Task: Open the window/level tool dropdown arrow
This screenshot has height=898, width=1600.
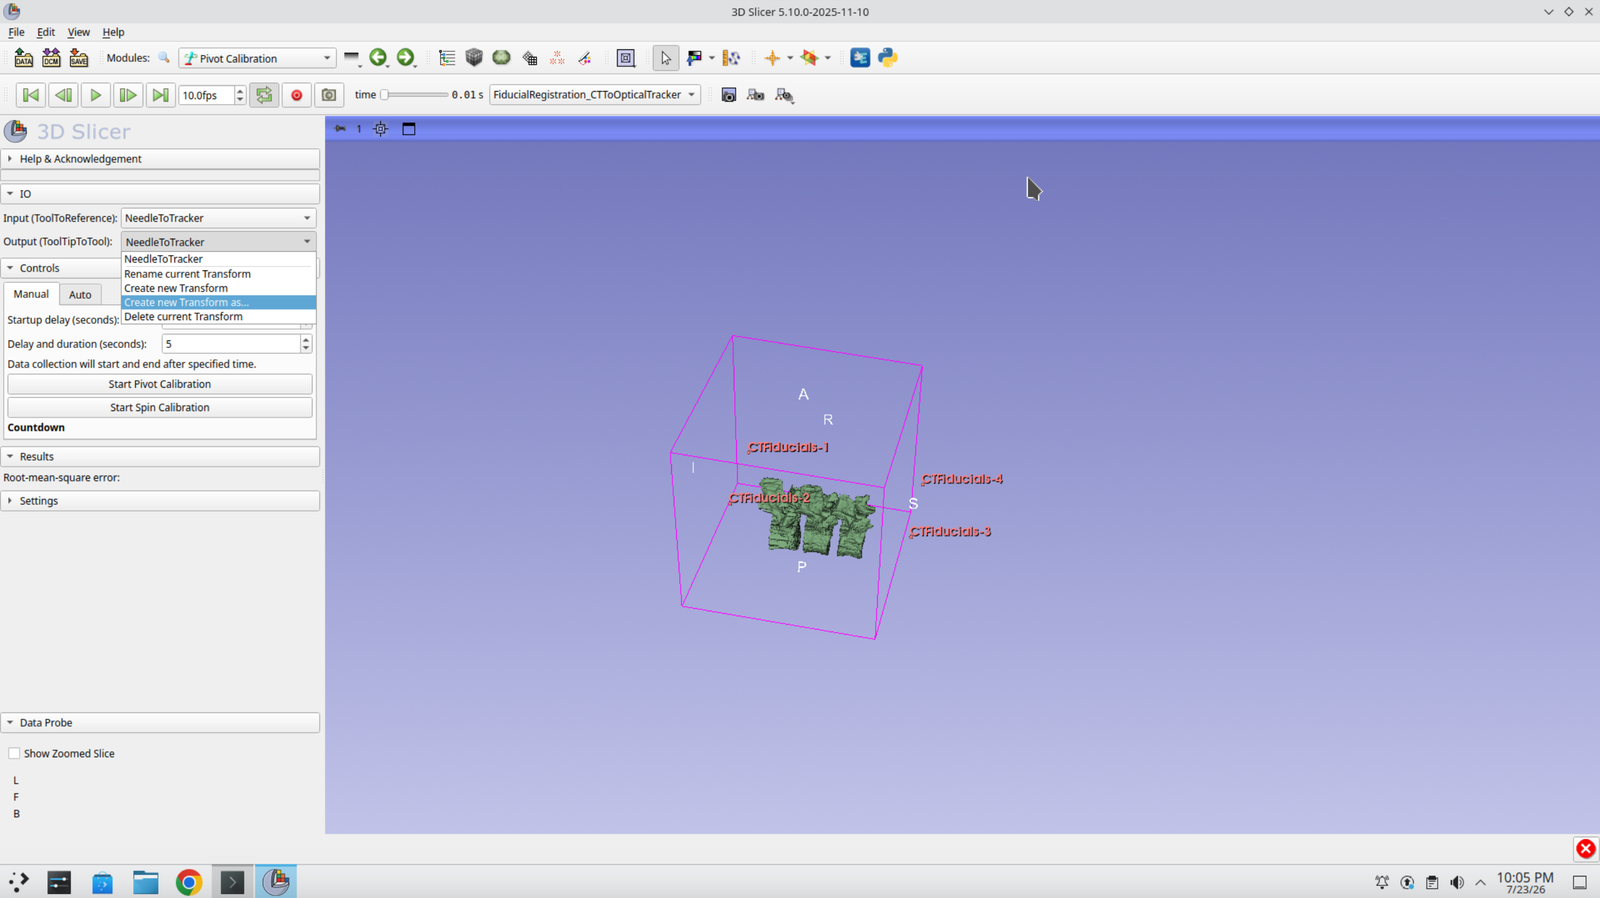Action: (712, 58)
